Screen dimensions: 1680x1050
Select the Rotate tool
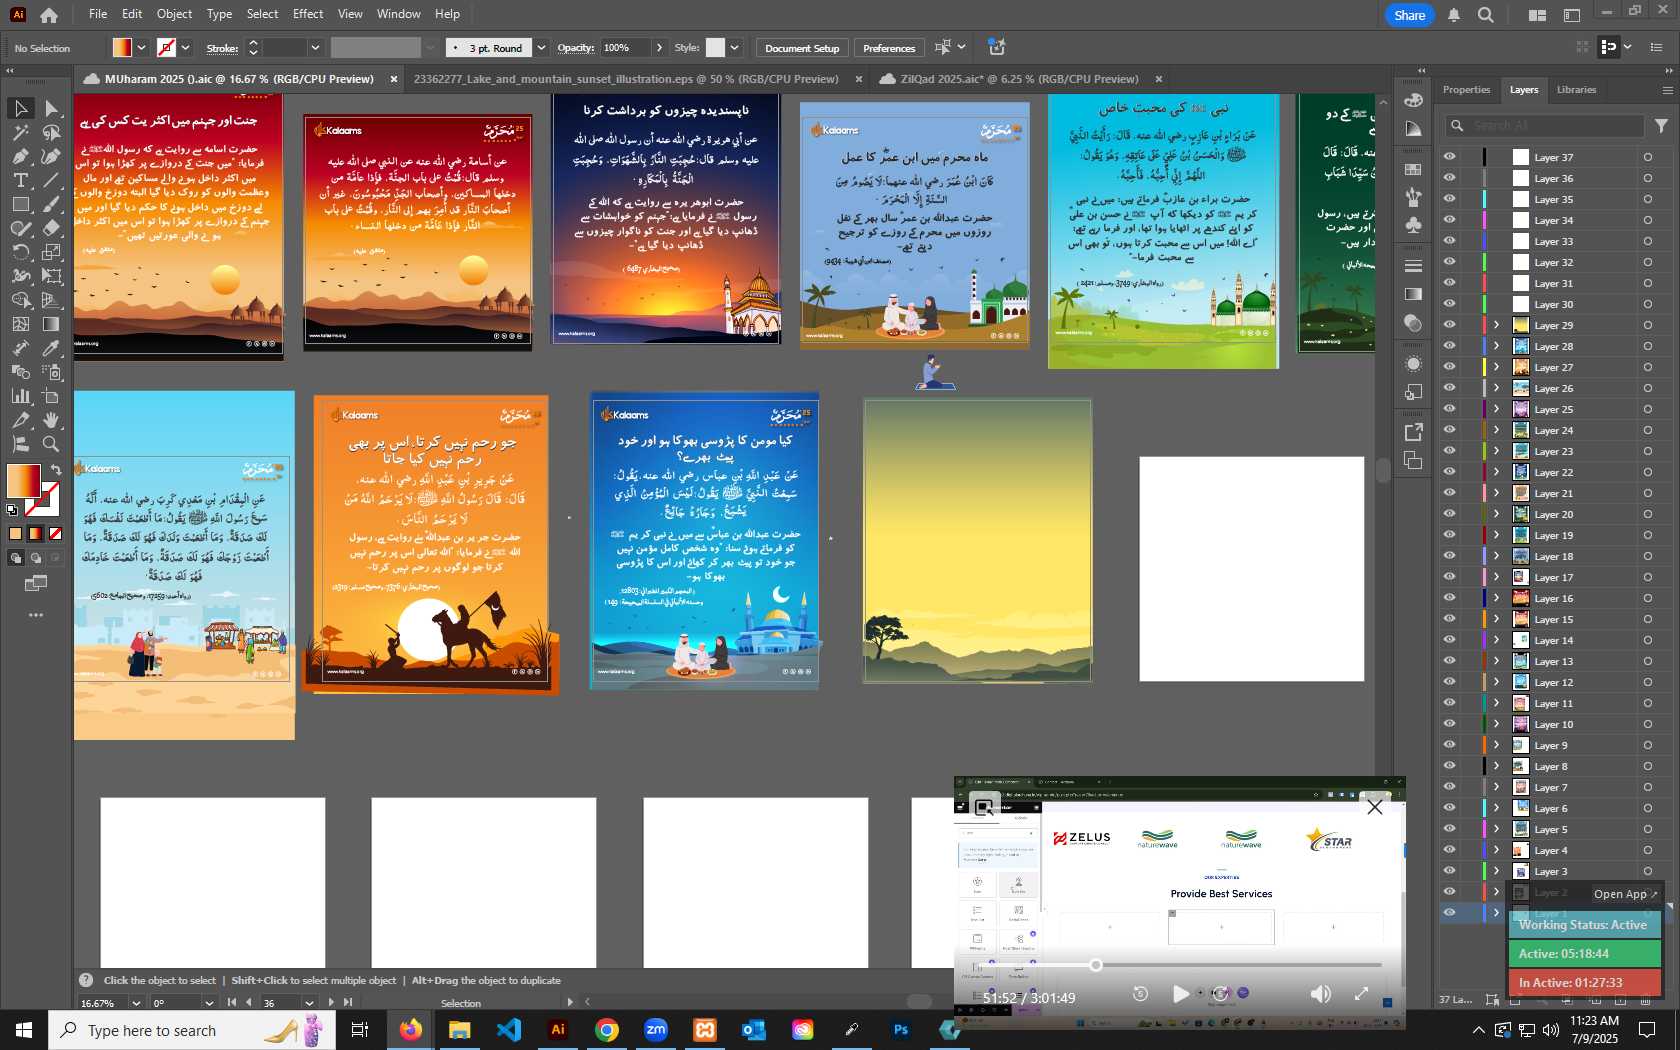coord(20,252)
